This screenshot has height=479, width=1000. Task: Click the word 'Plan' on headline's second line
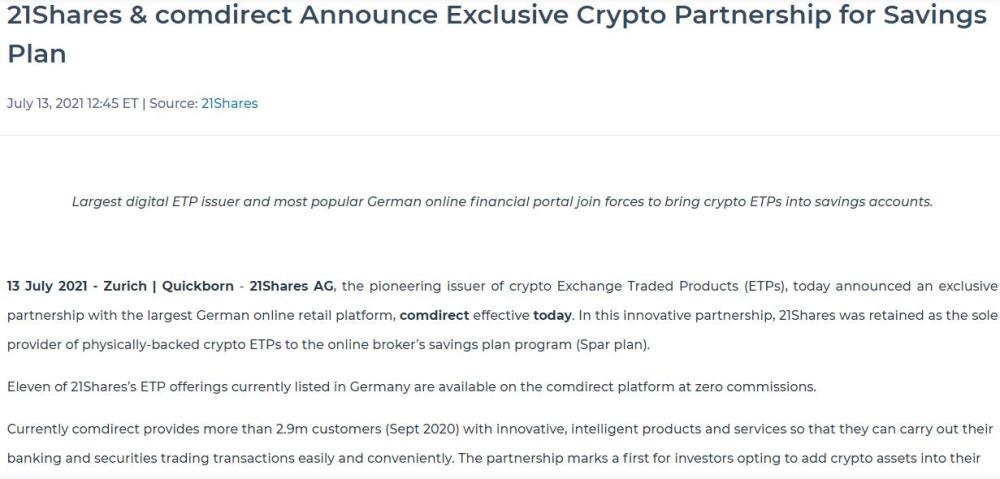click(37, 53)
